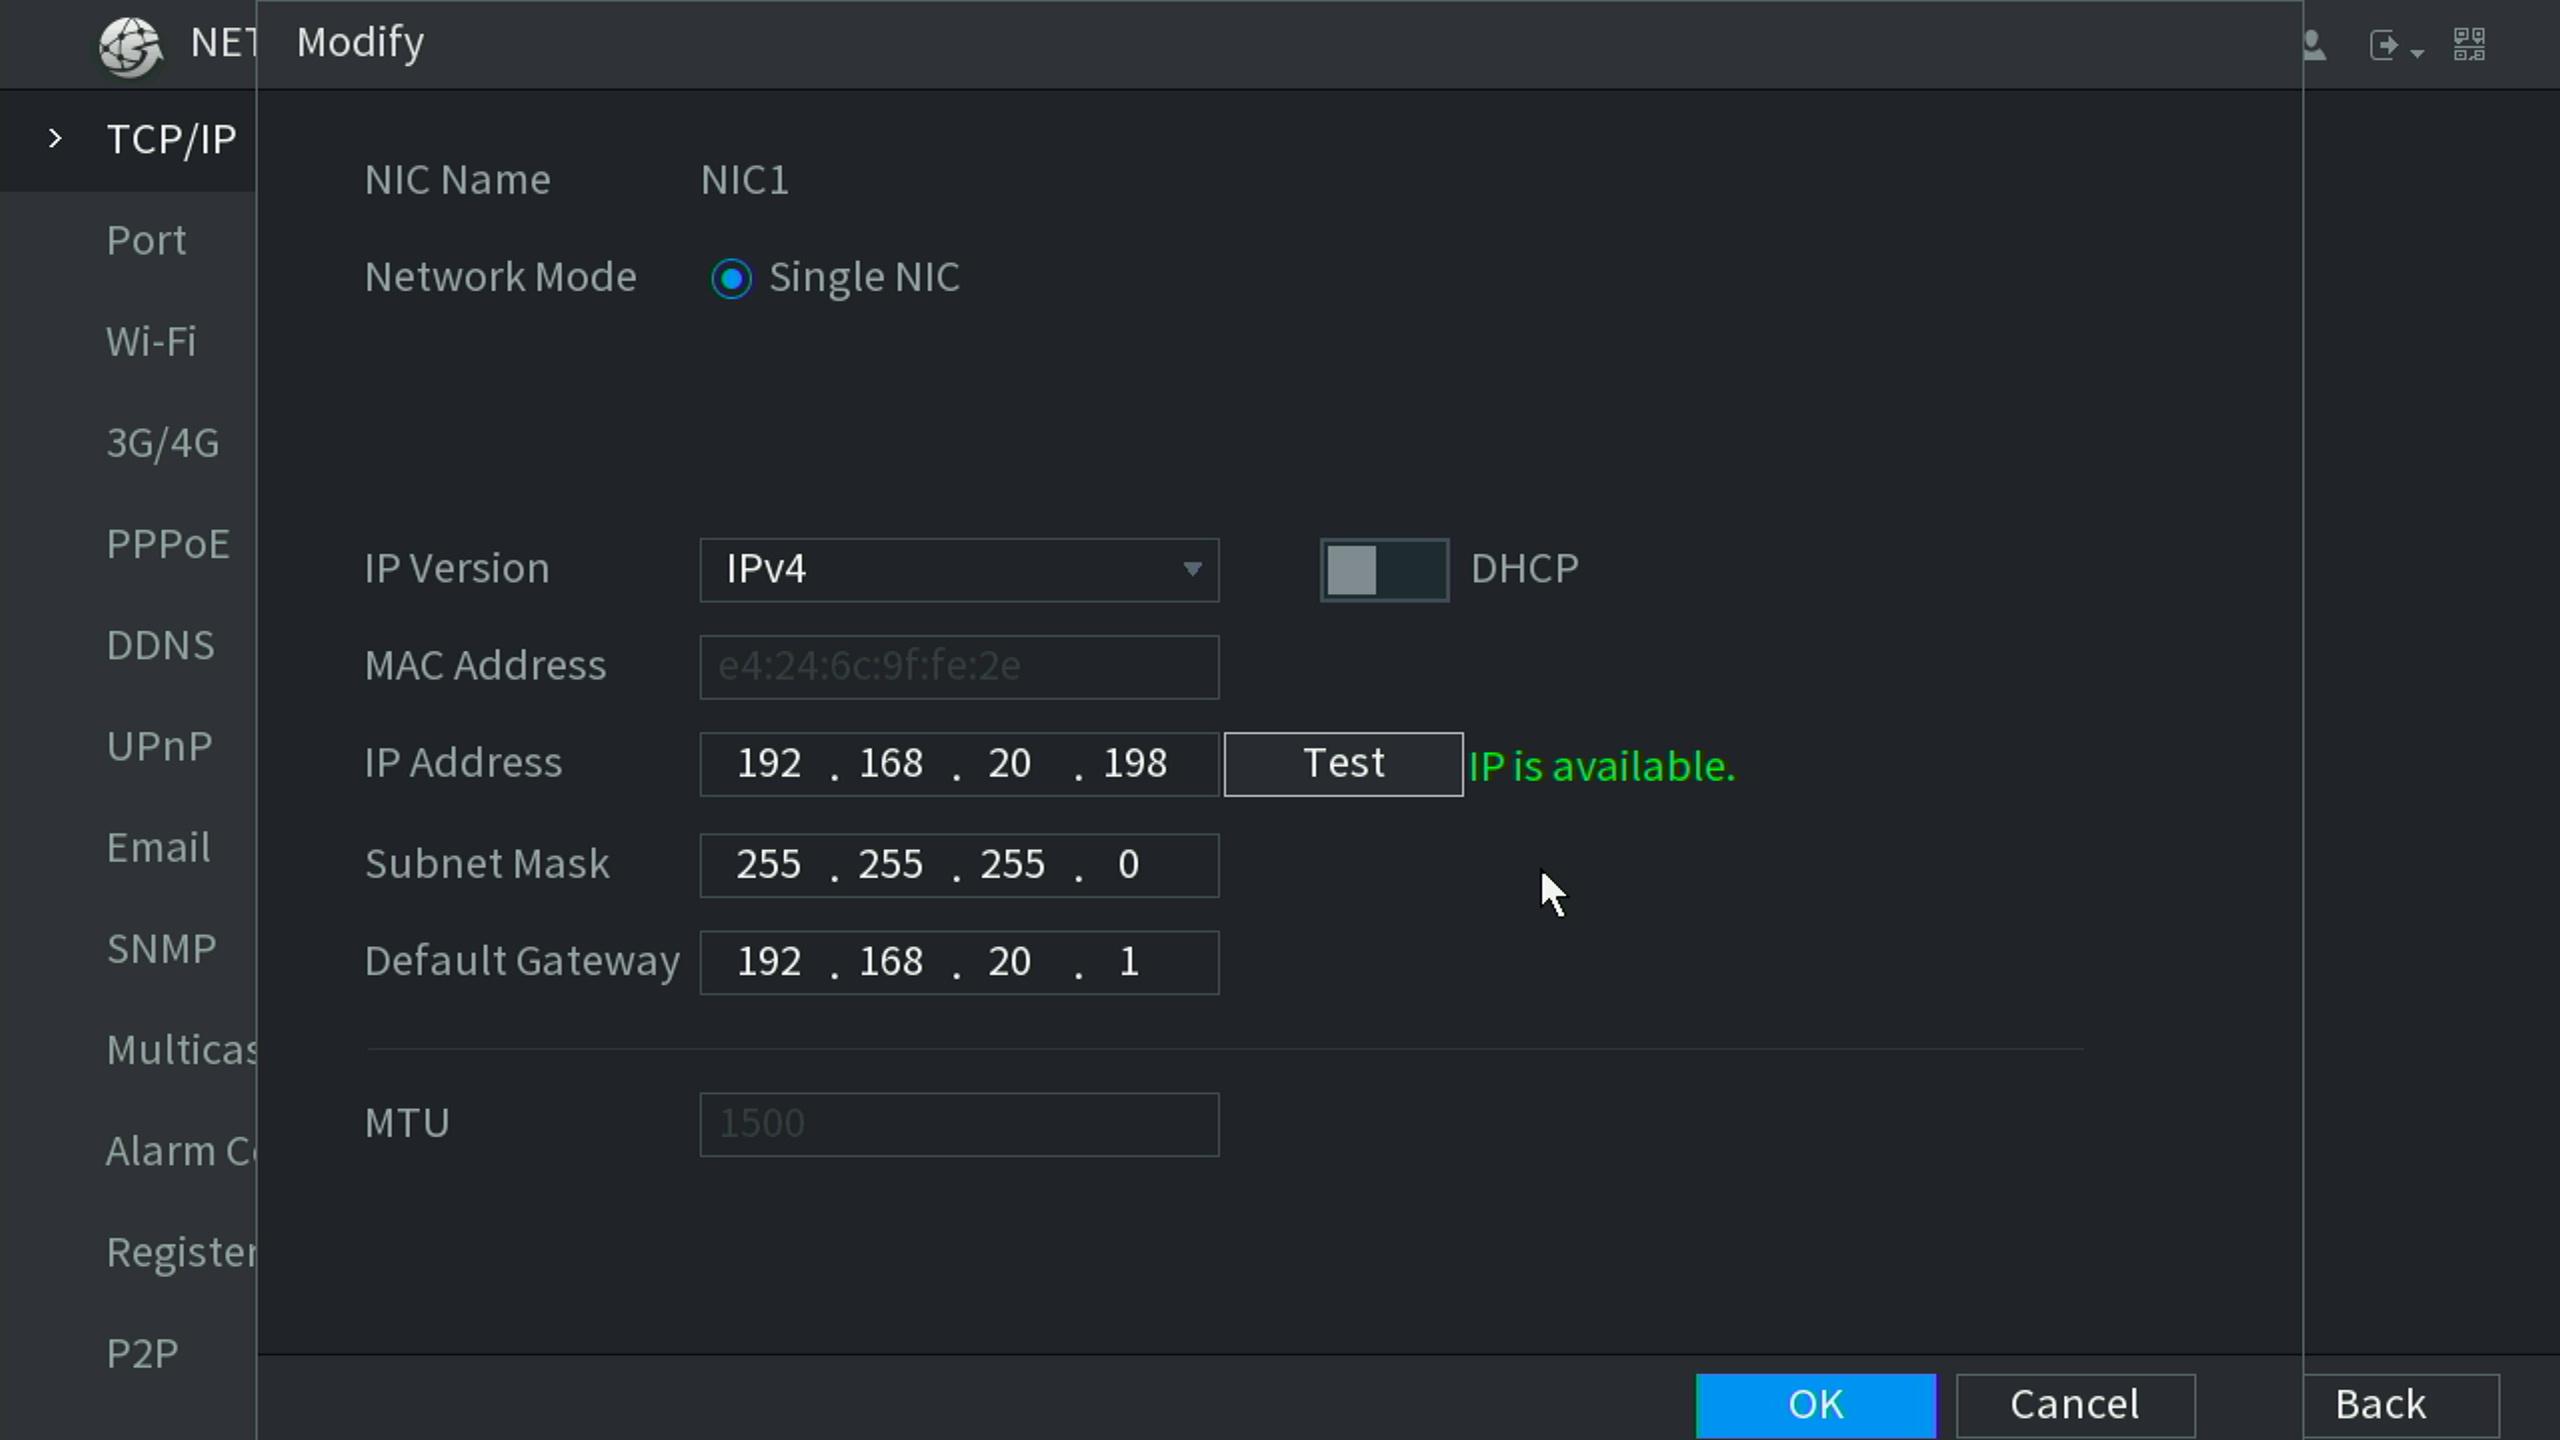Open the Port settings menu
This screenshot has height=1440, width=2560.
[x=146, y=241]
